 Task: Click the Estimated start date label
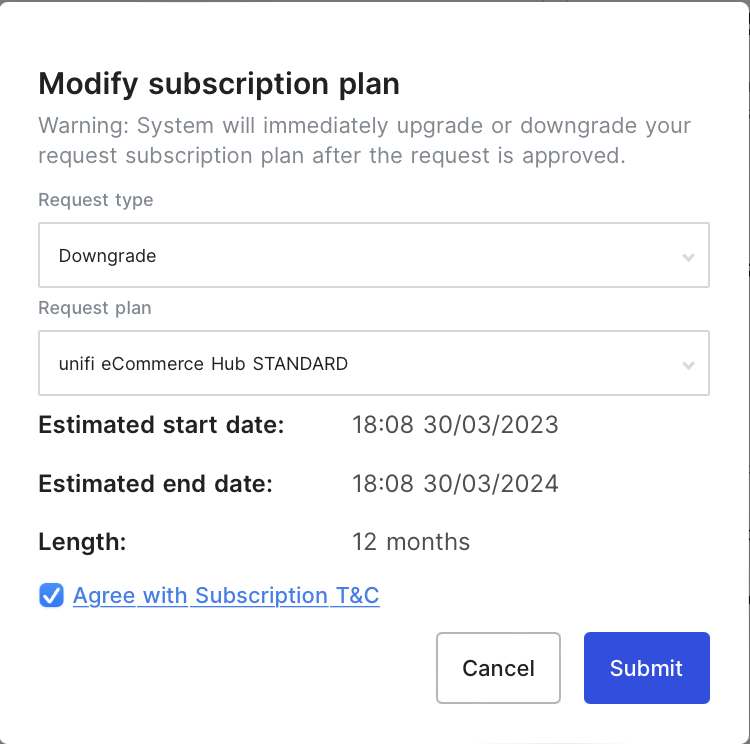click(x=161, y=425)
